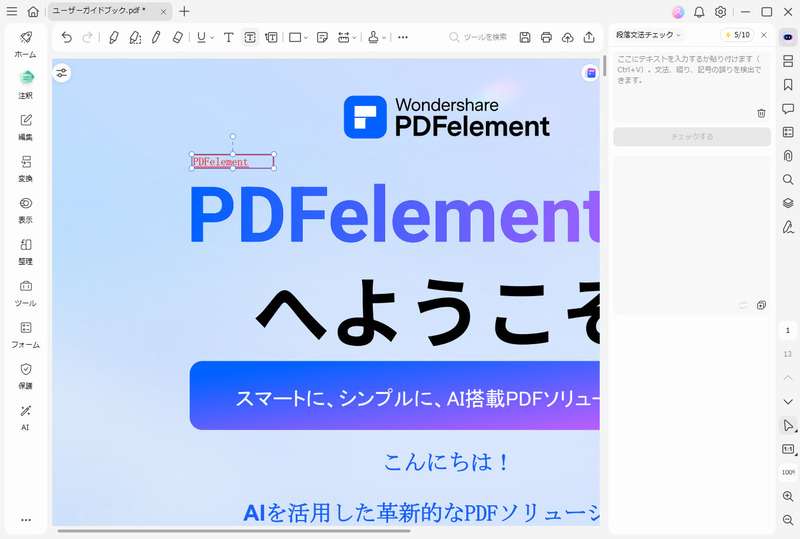Close the grammar check panel
The image size is (800, 539).
pyautogui.click(x=764, y=35)
